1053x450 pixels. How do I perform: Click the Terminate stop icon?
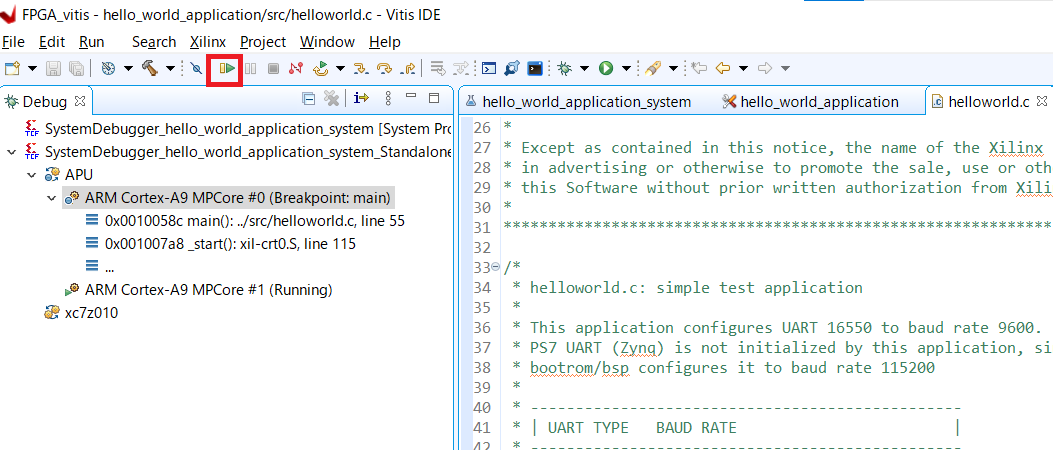tap(273, 68)
